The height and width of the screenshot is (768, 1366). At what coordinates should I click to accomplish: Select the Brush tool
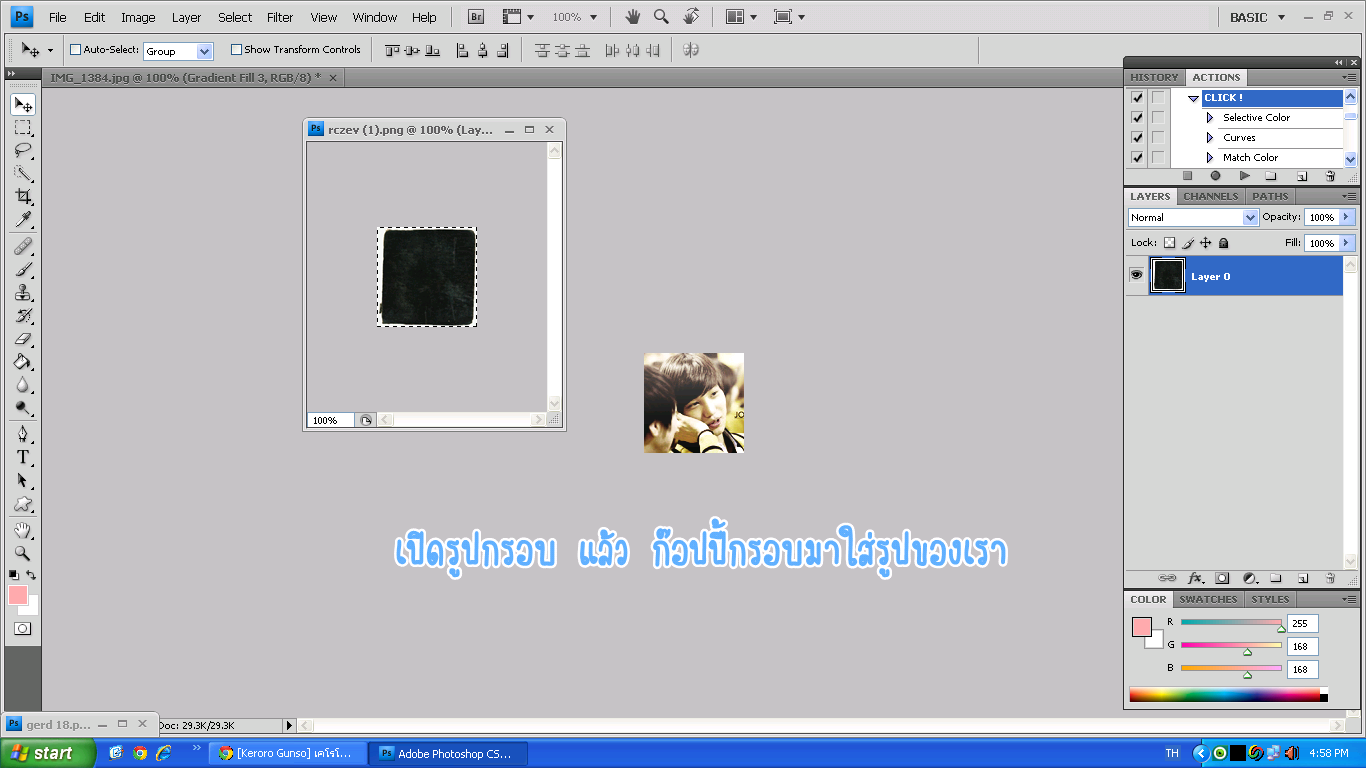pyautogui.click(x=23, y=270)
